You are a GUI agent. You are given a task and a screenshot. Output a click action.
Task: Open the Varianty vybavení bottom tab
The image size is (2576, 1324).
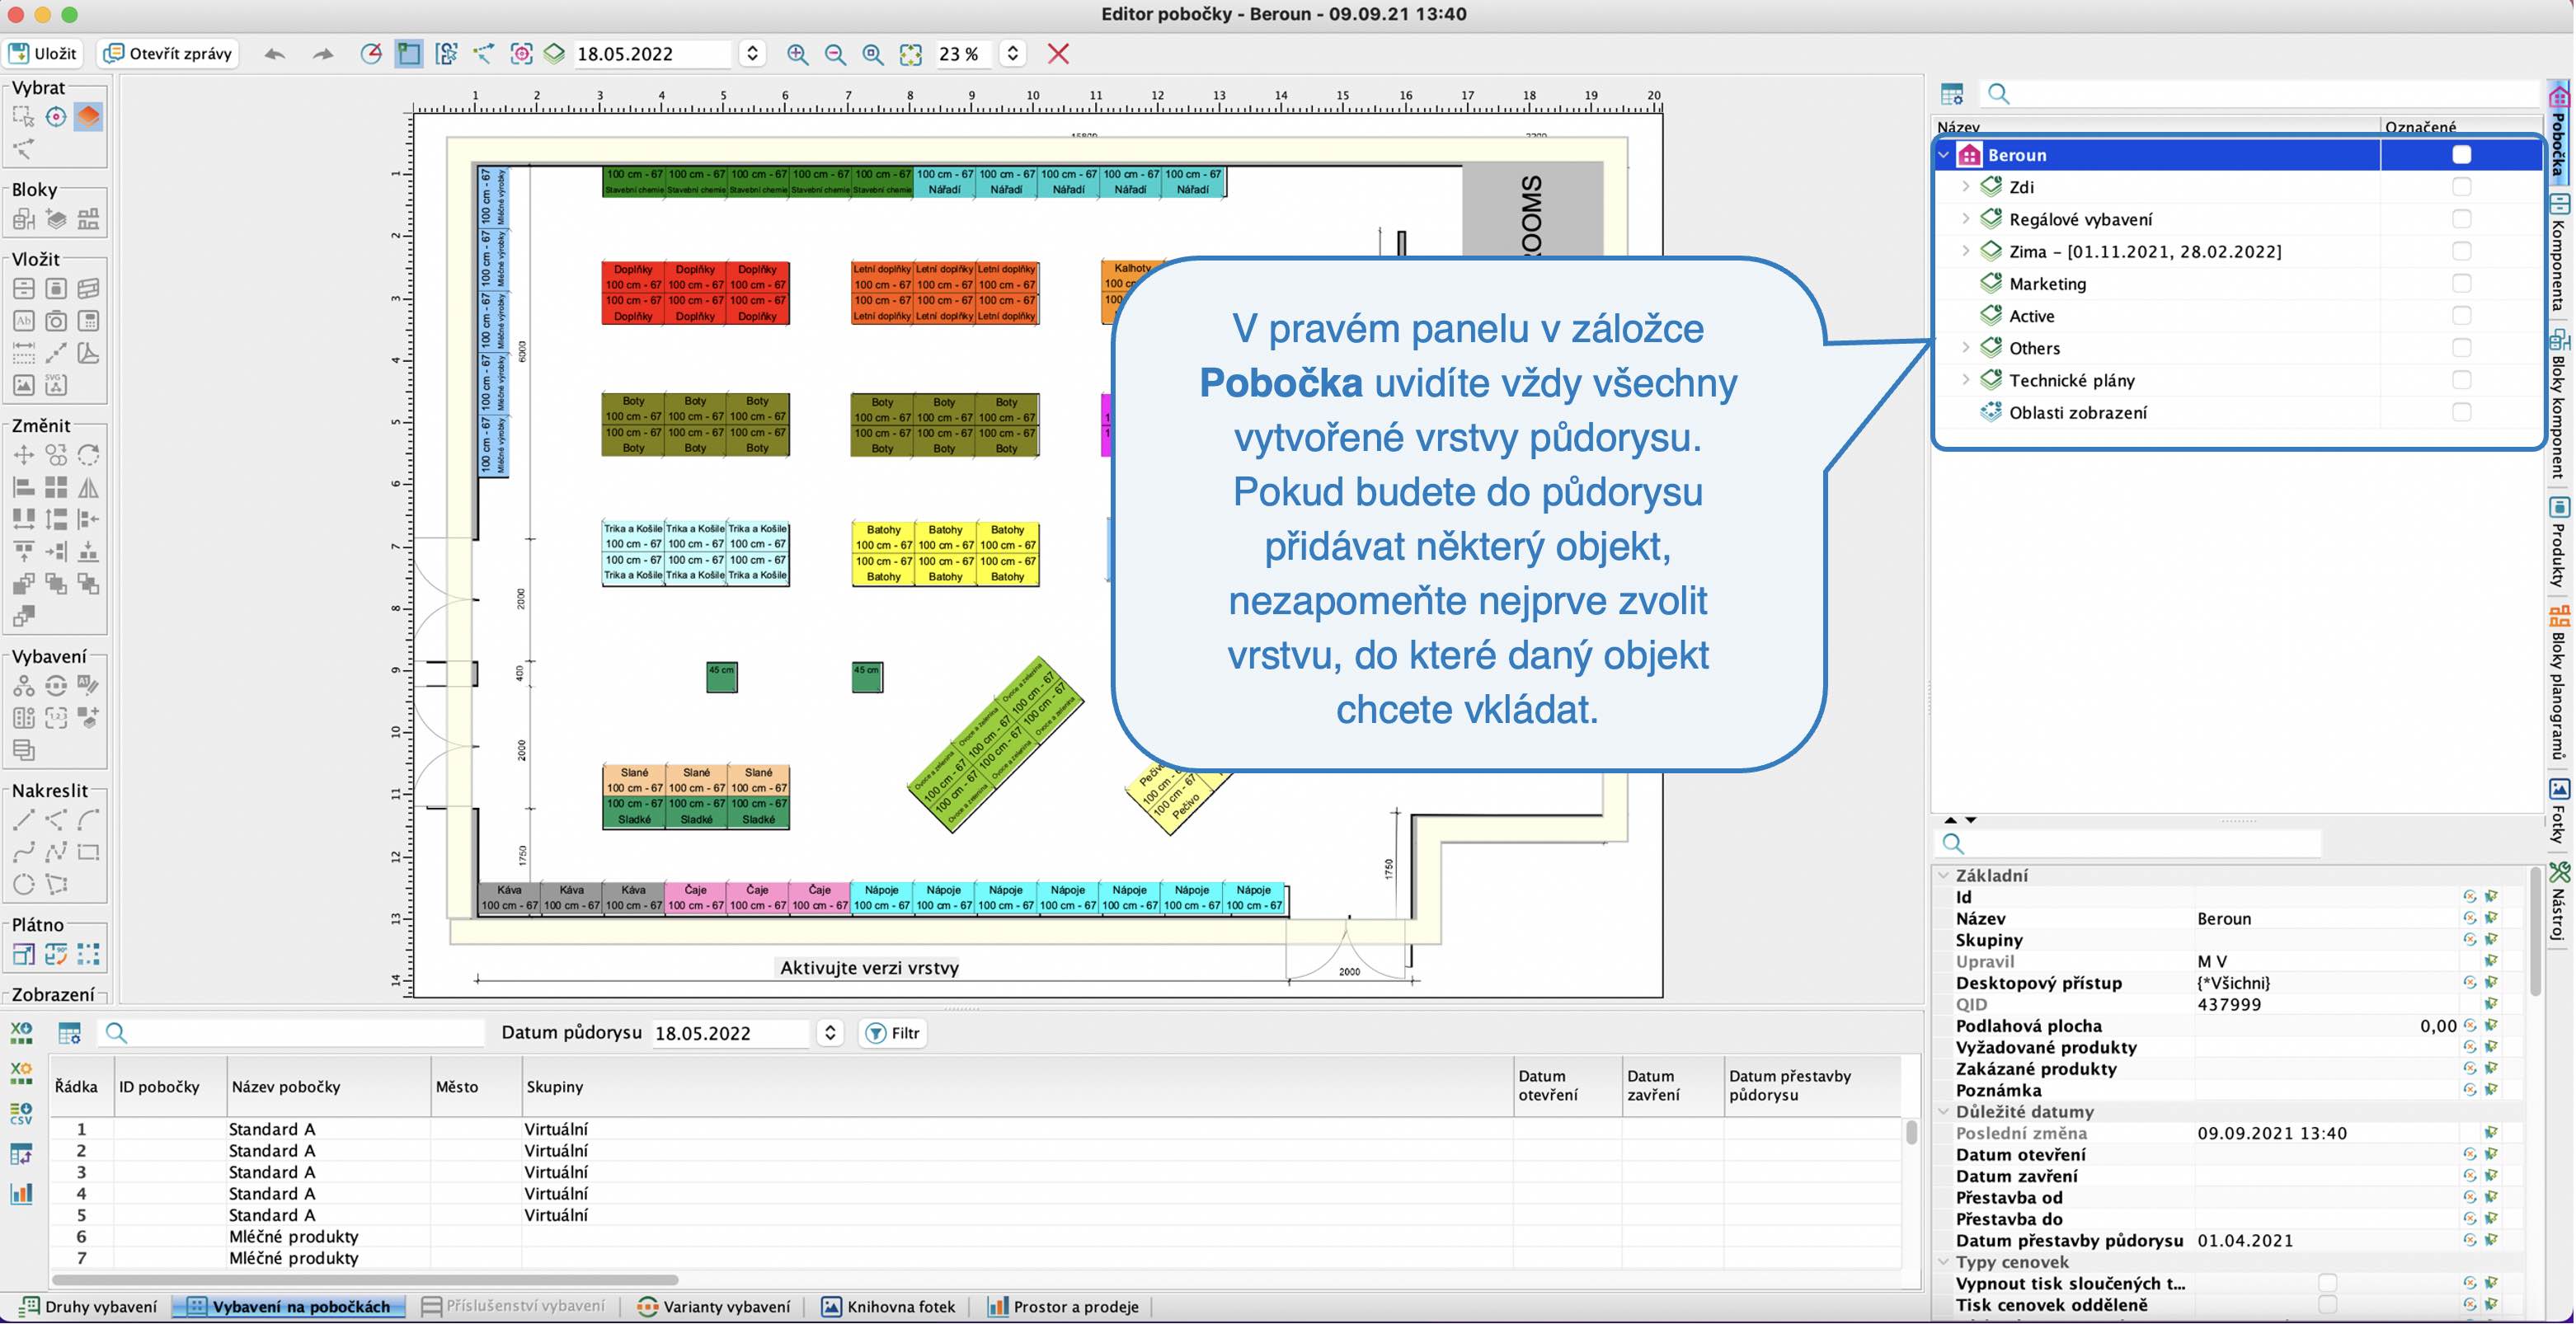[x=714, y=1306]
